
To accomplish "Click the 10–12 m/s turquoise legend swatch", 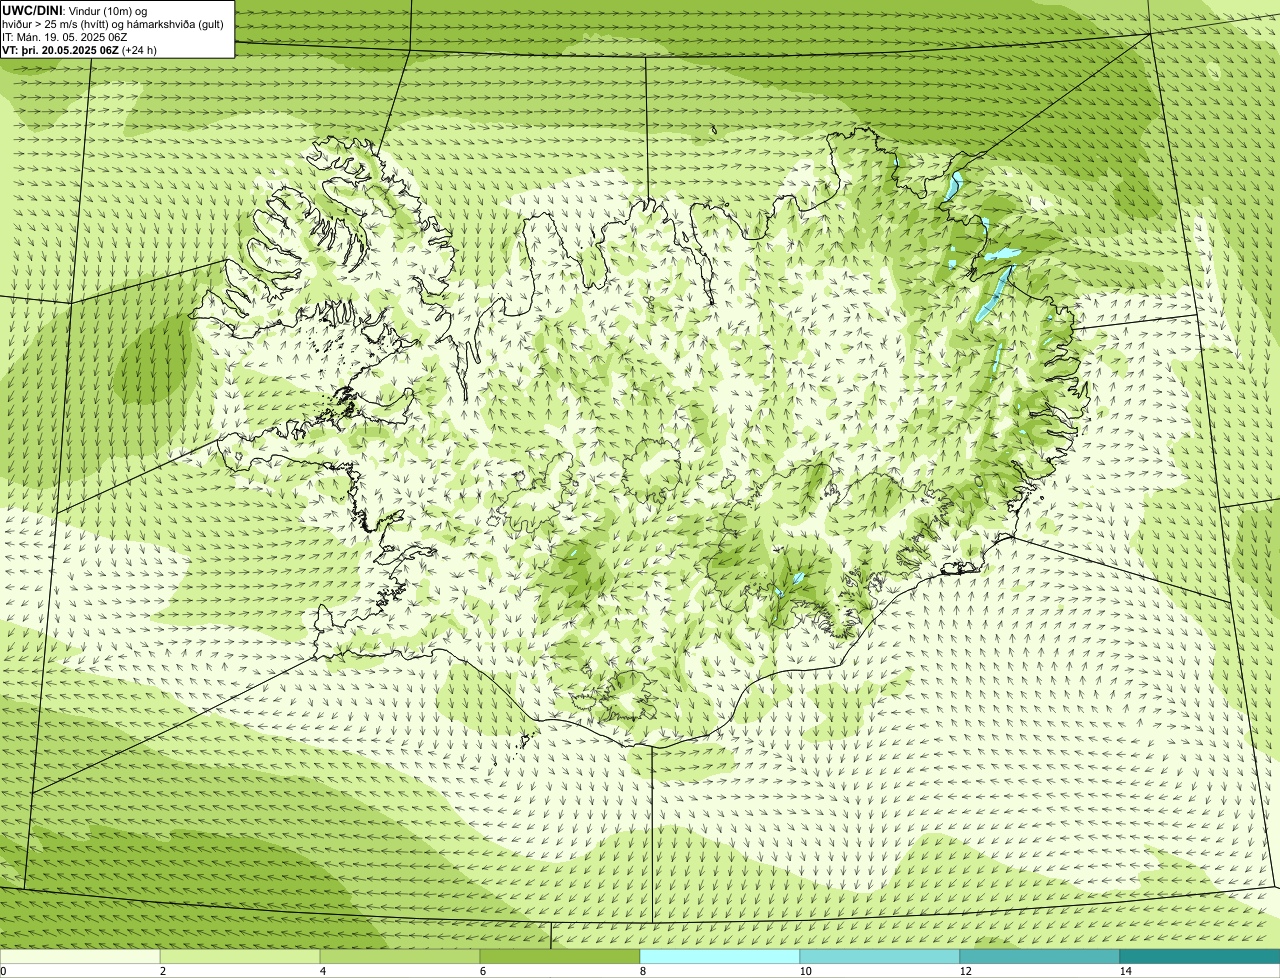I will pyautogui.click(x=880, y=957).
